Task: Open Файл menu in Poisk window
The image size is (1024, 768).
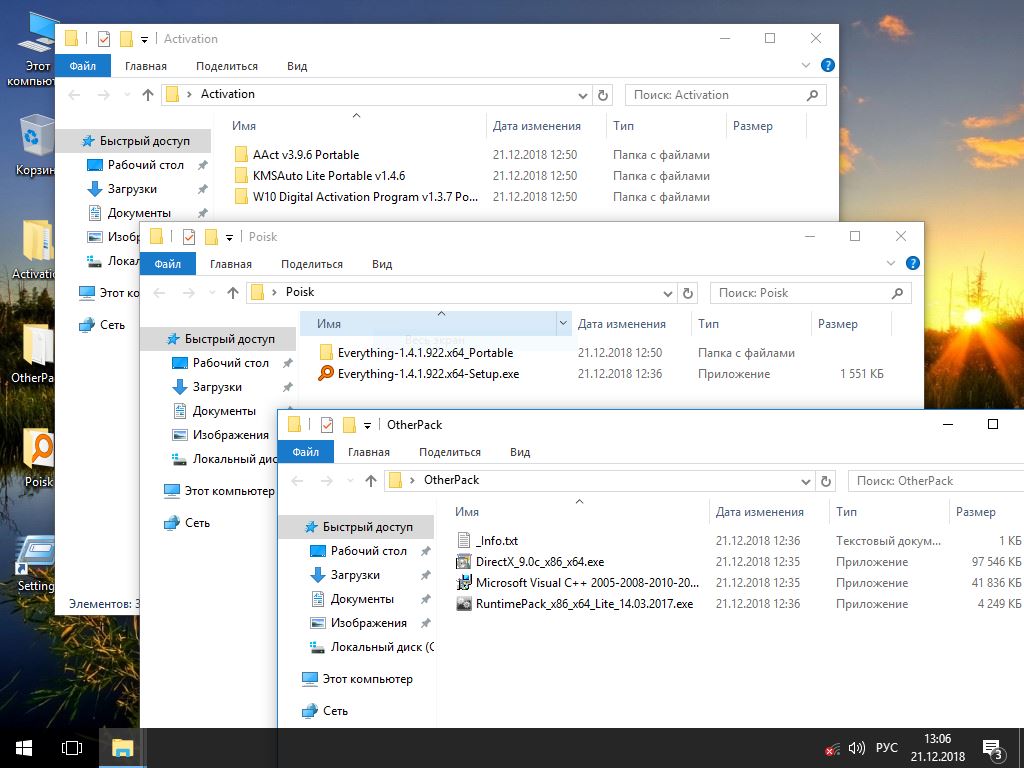Action: [x=168, y=264]
